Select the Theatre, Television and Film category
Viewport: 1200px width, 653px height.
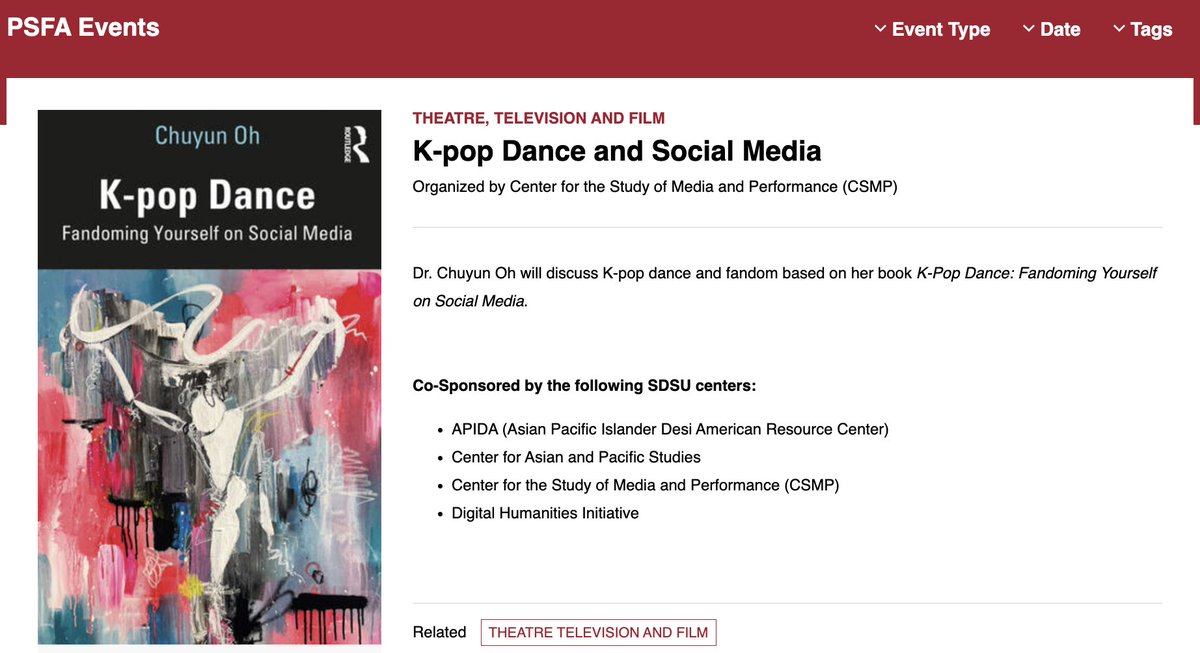(538, 117)
